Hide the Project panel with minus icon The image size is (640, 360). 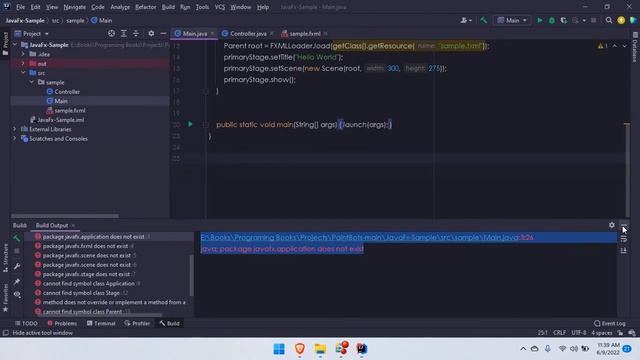click(163, 33)
